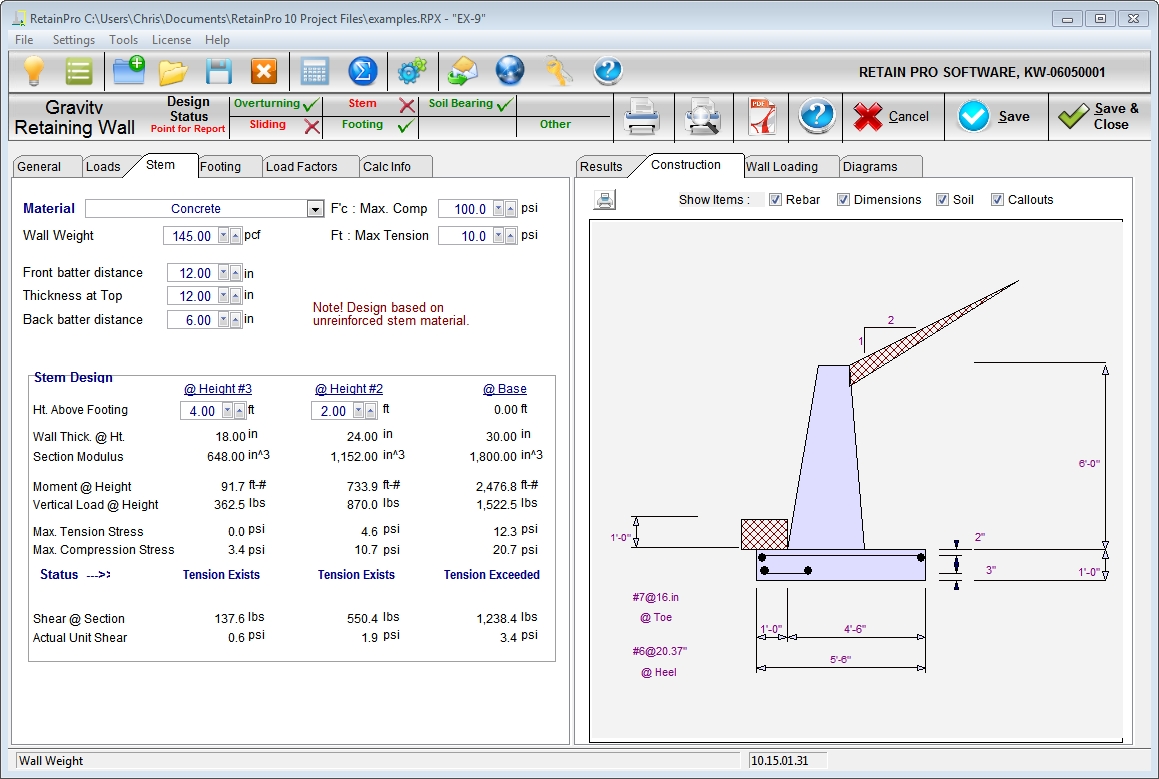Click the Overturning design status indicator
This screenshot has height=779, width=1159.
[276, 104]
